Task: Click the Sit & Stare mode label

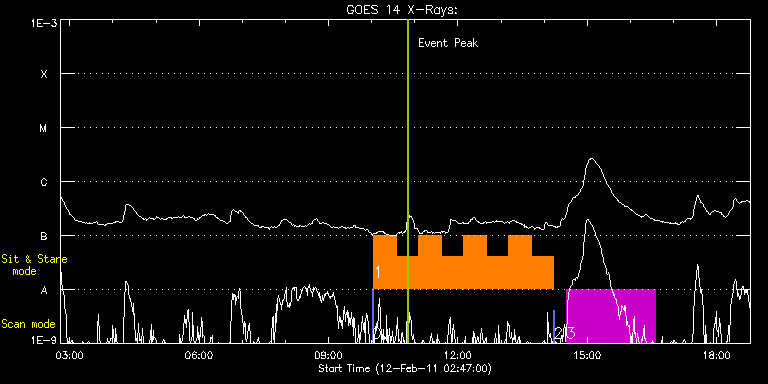Action: tap(34, 265)
